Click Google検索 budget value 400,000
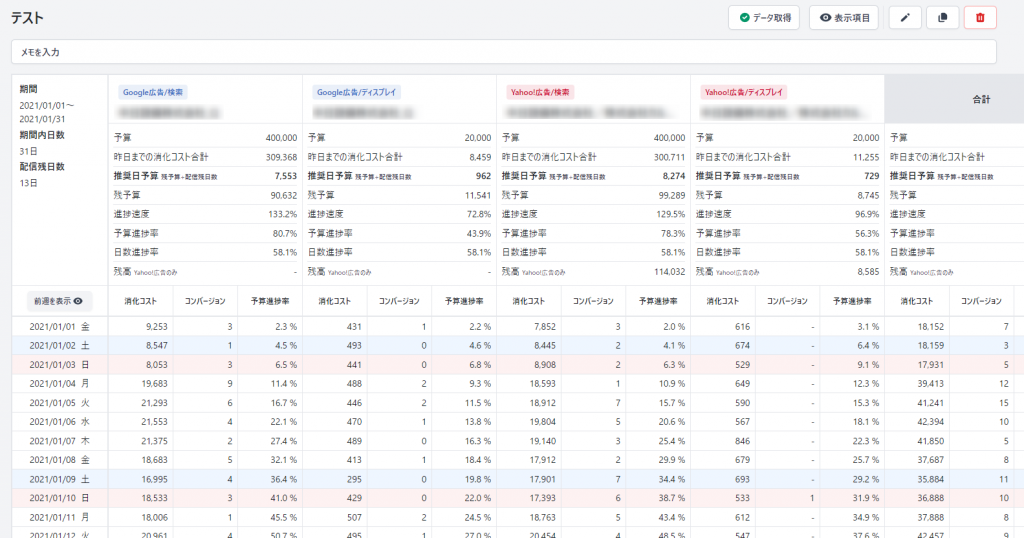 [x=281, y=138]
